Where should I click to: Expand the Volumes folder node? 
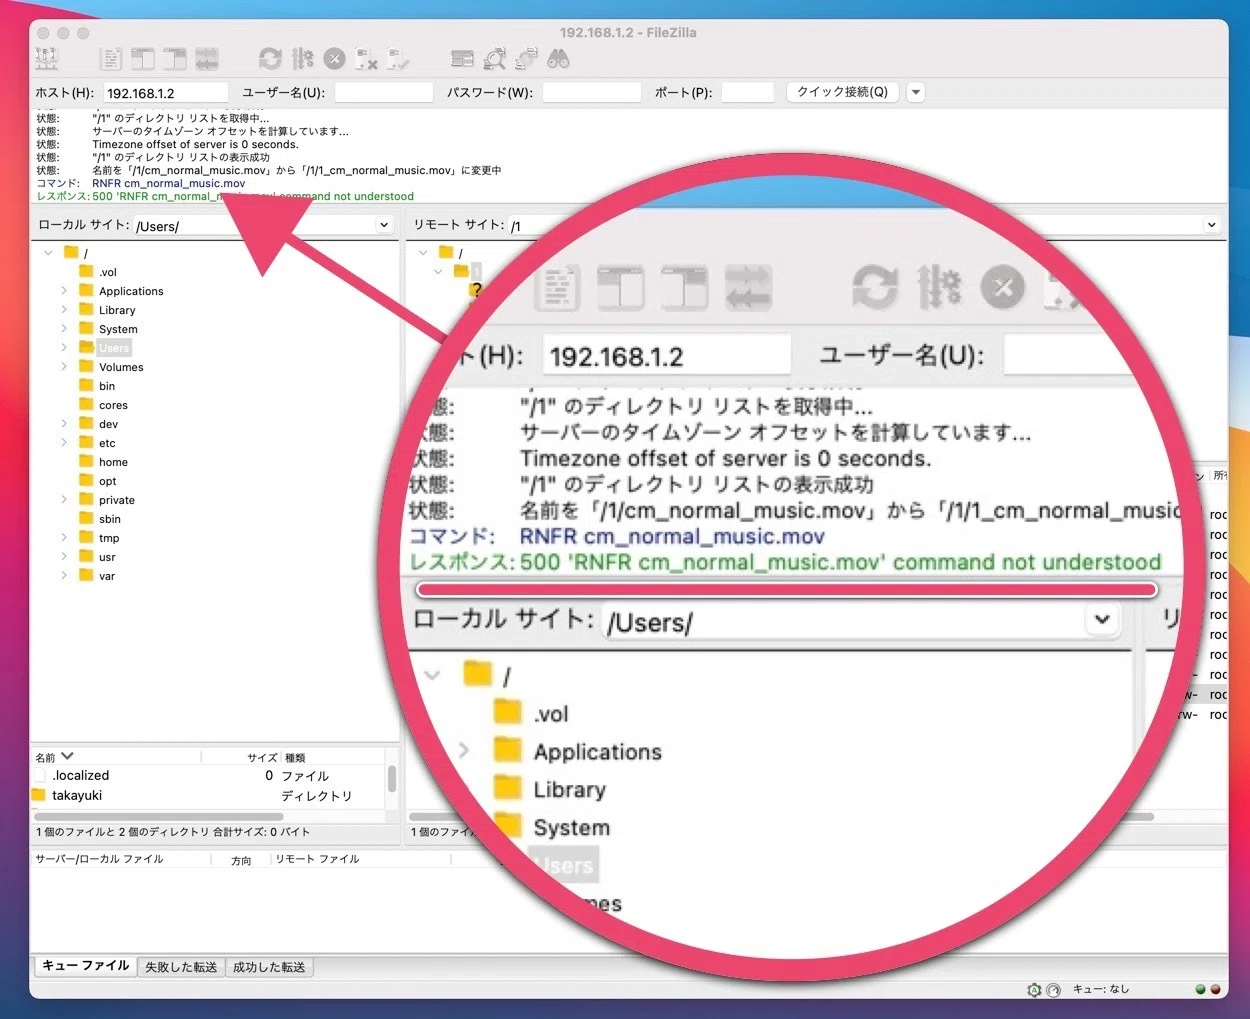tap(64, 367)
